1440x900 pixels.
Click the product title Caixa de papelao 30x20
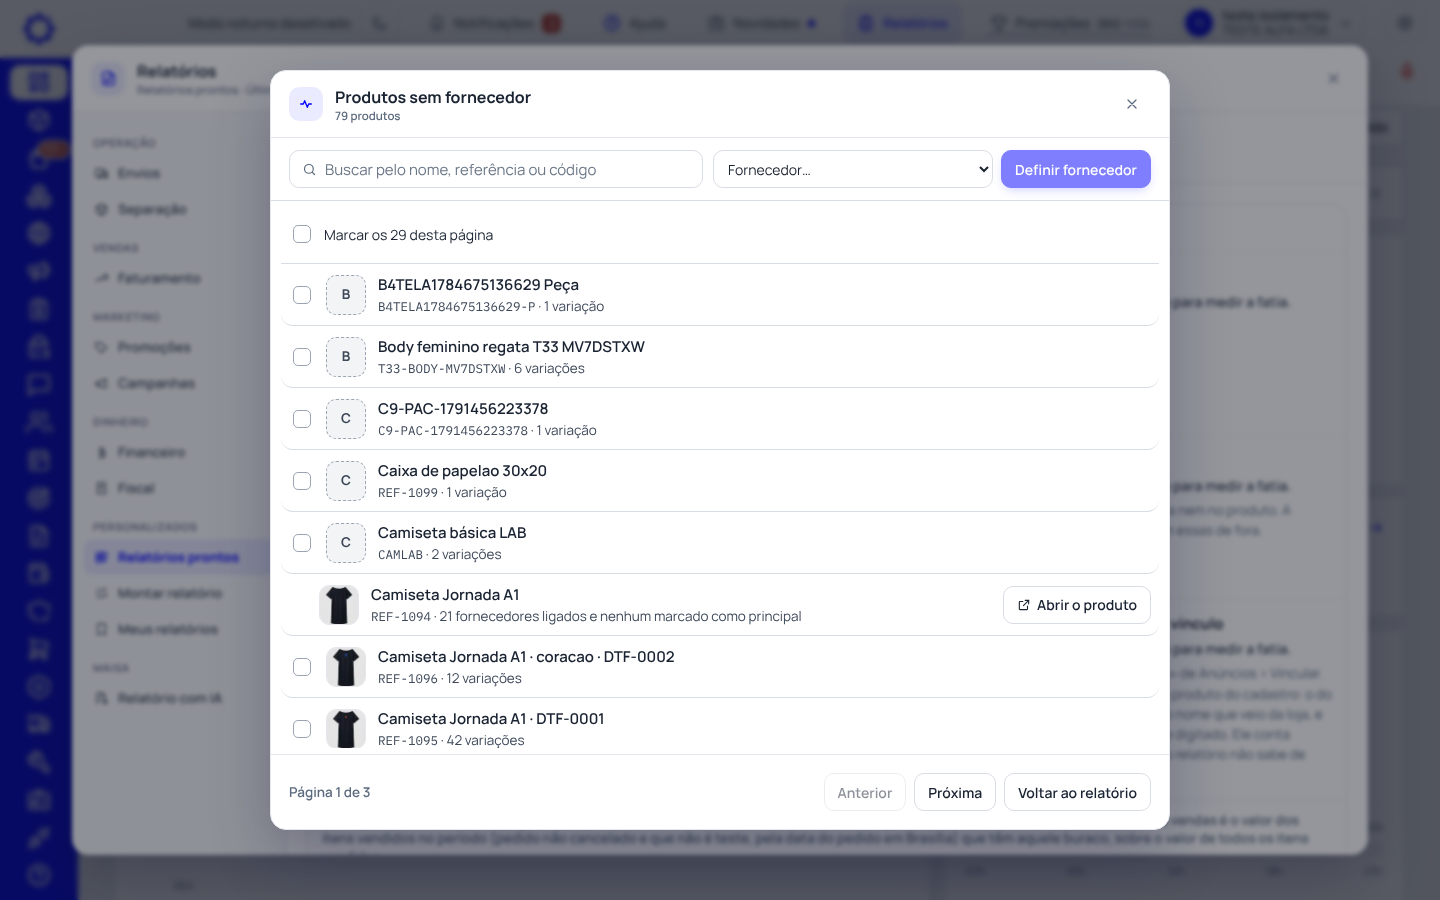pos(462,471)
